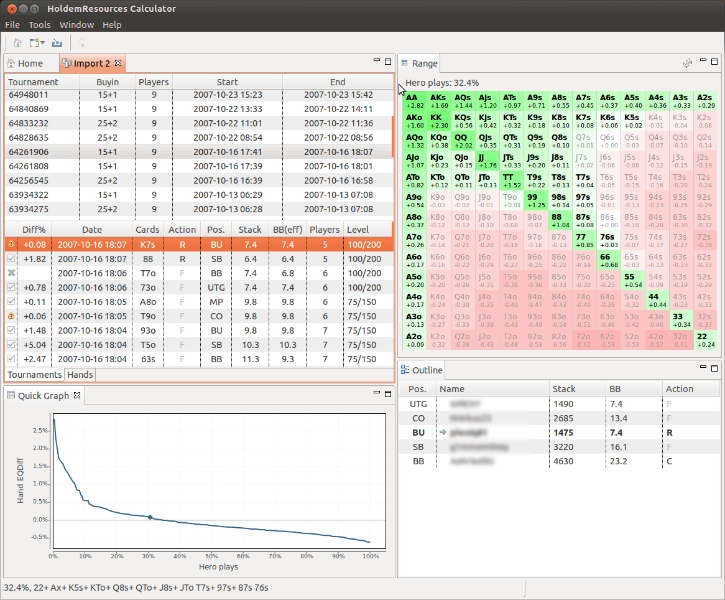Image resolution: width=725 pixels, height=600 pixels.
Task: Maximize the Quick Graph panel
Action: (x=388, y=394)
